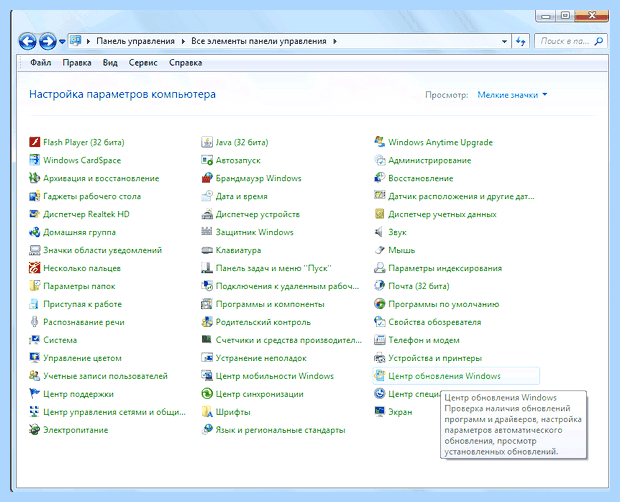The width and height of the screenshot is (620, 502).
Task: Open Центр управления сетями link
Action: click(114, 412)
